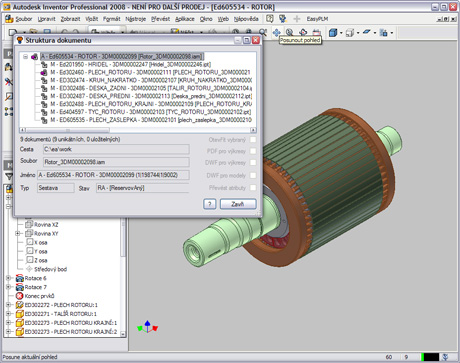Expand the ED302273 - PLECH ROTORU KRAJNÍ:2 node

(8, 332)
